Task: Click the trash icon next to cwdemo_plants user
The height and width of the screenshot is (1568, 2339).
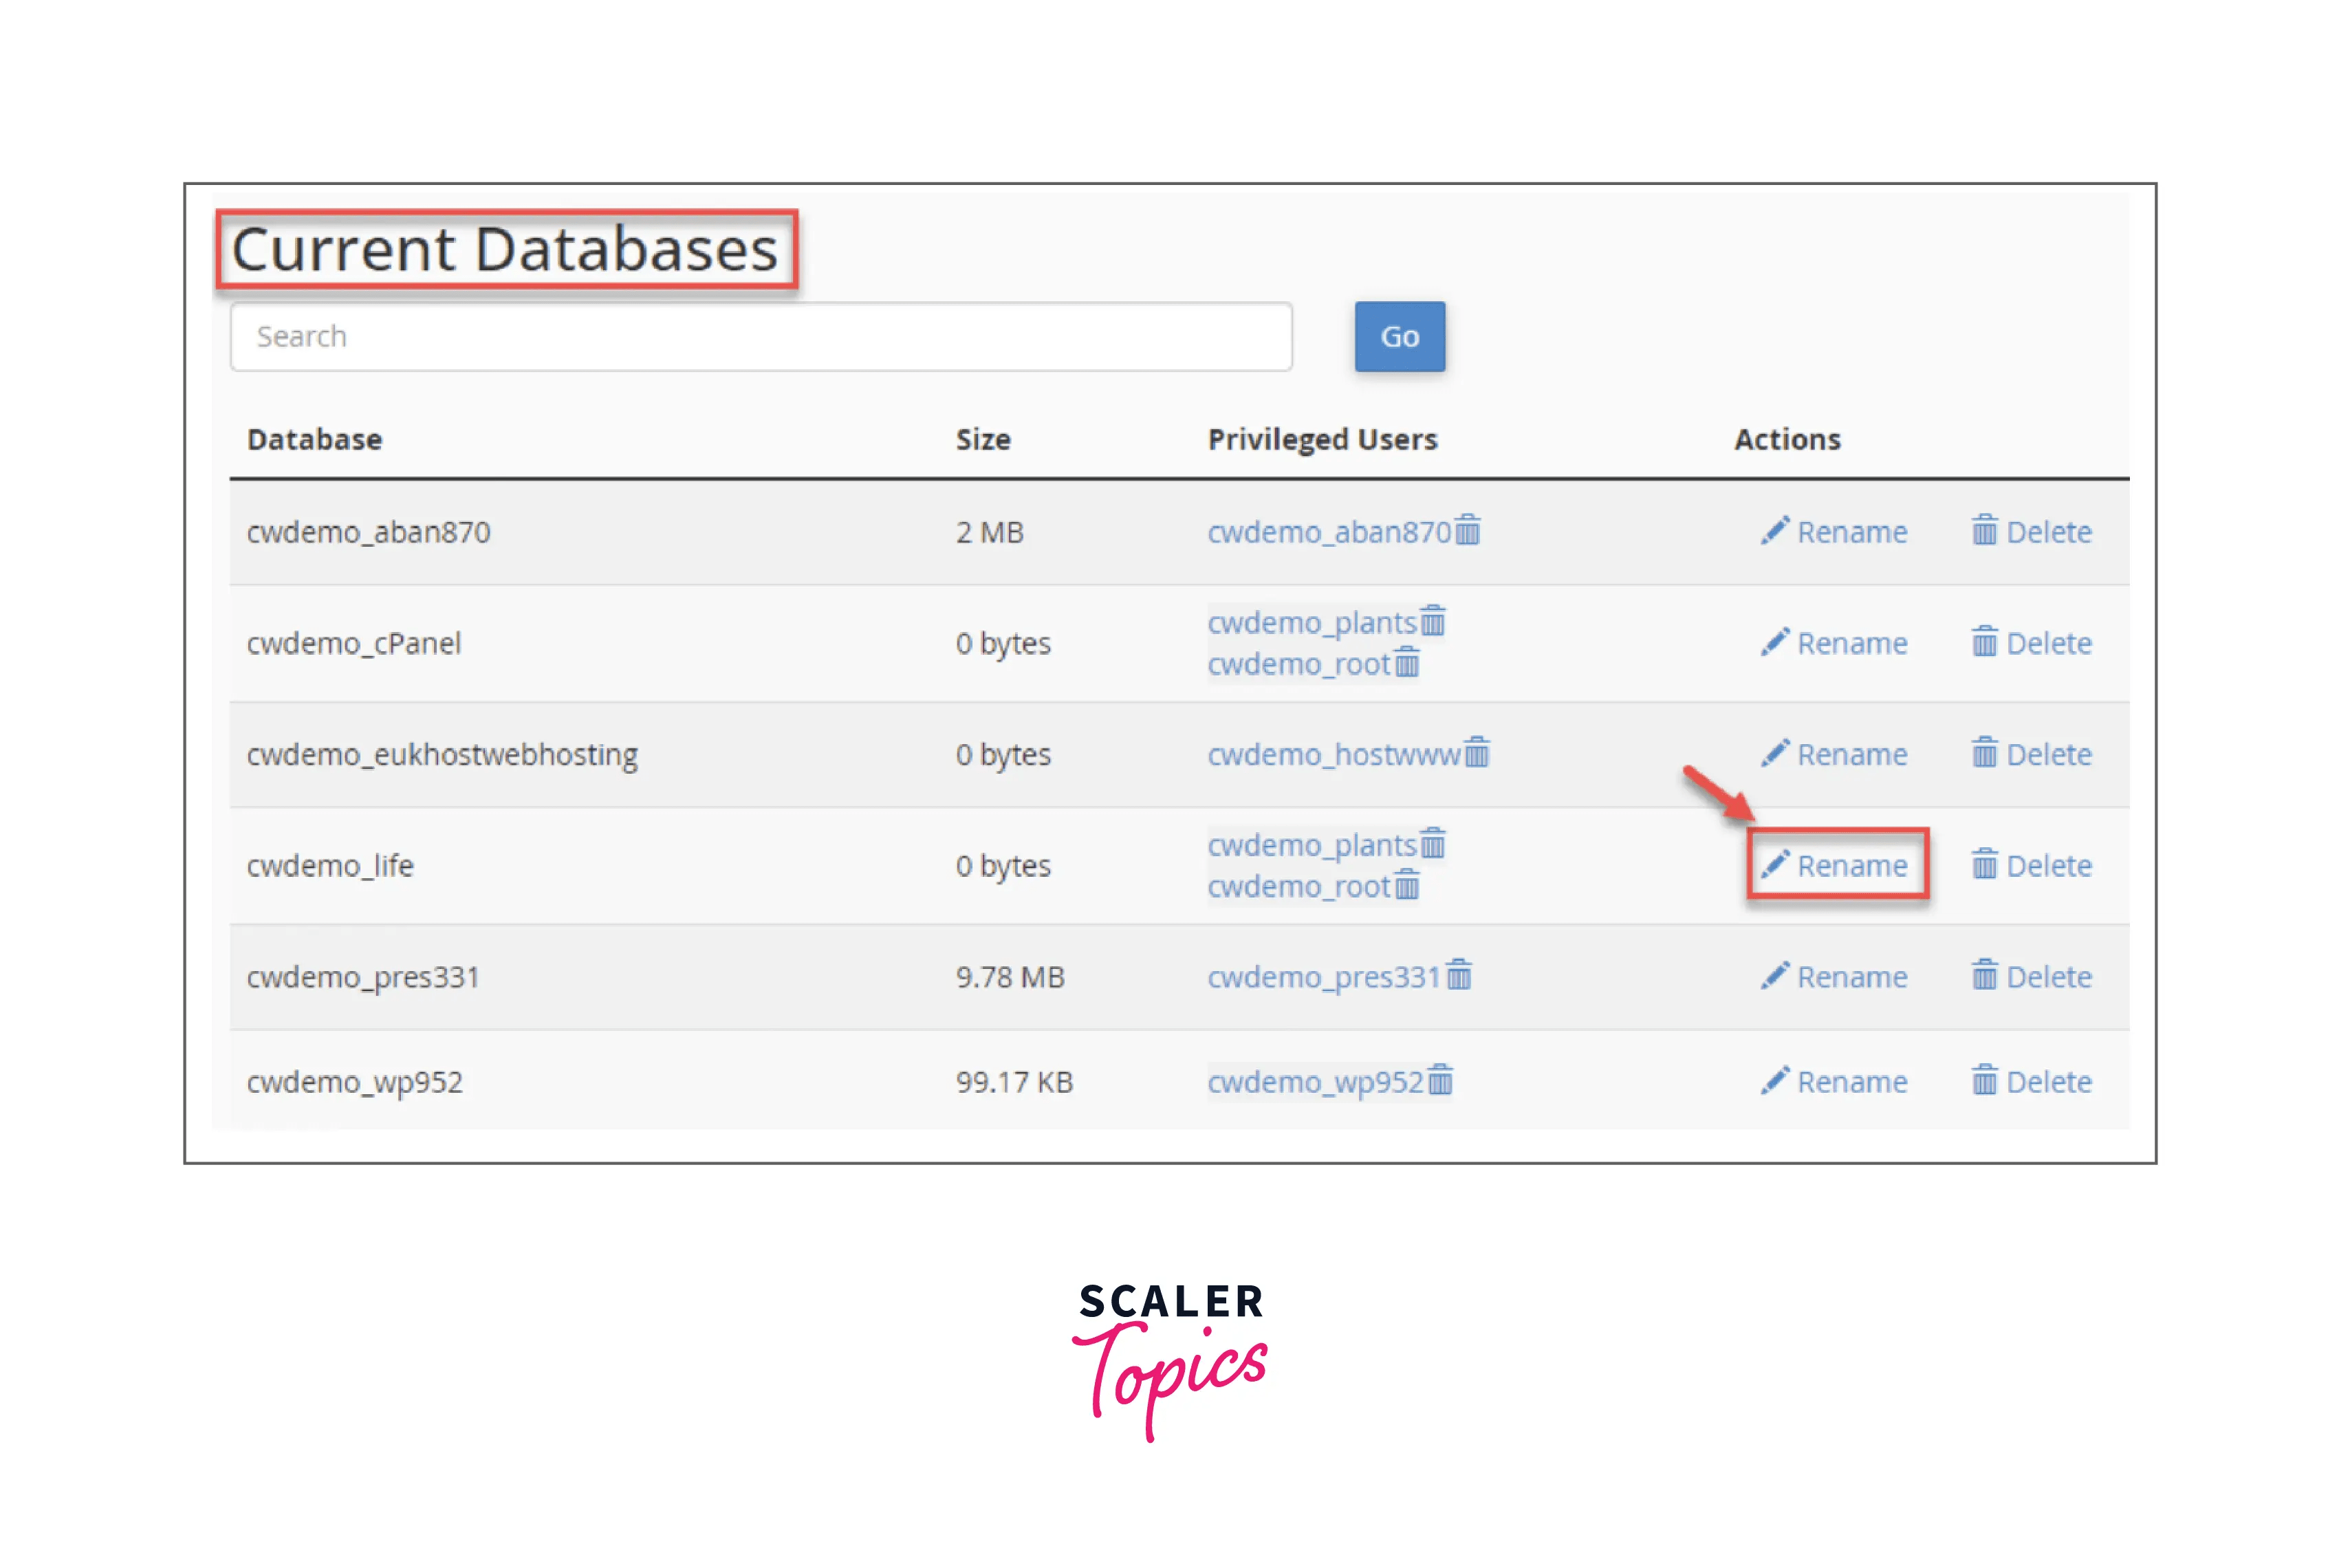Action: [x=1434, y=622]
